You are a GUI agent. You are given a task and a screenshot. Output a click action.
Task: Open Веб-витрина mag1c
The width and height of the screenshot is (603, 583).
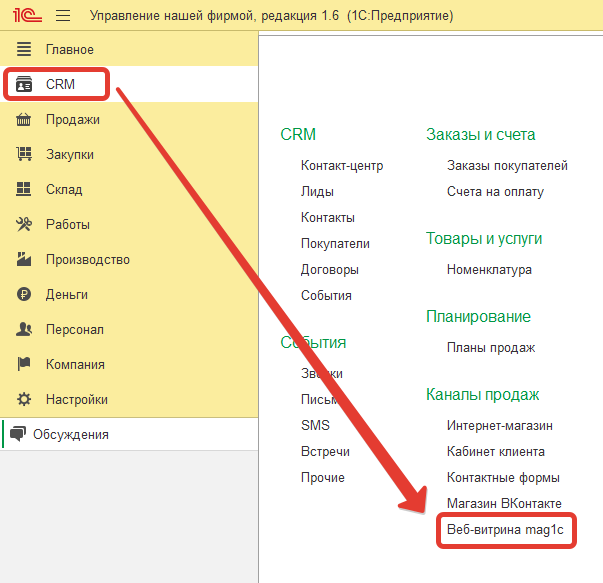click(505, 530)
